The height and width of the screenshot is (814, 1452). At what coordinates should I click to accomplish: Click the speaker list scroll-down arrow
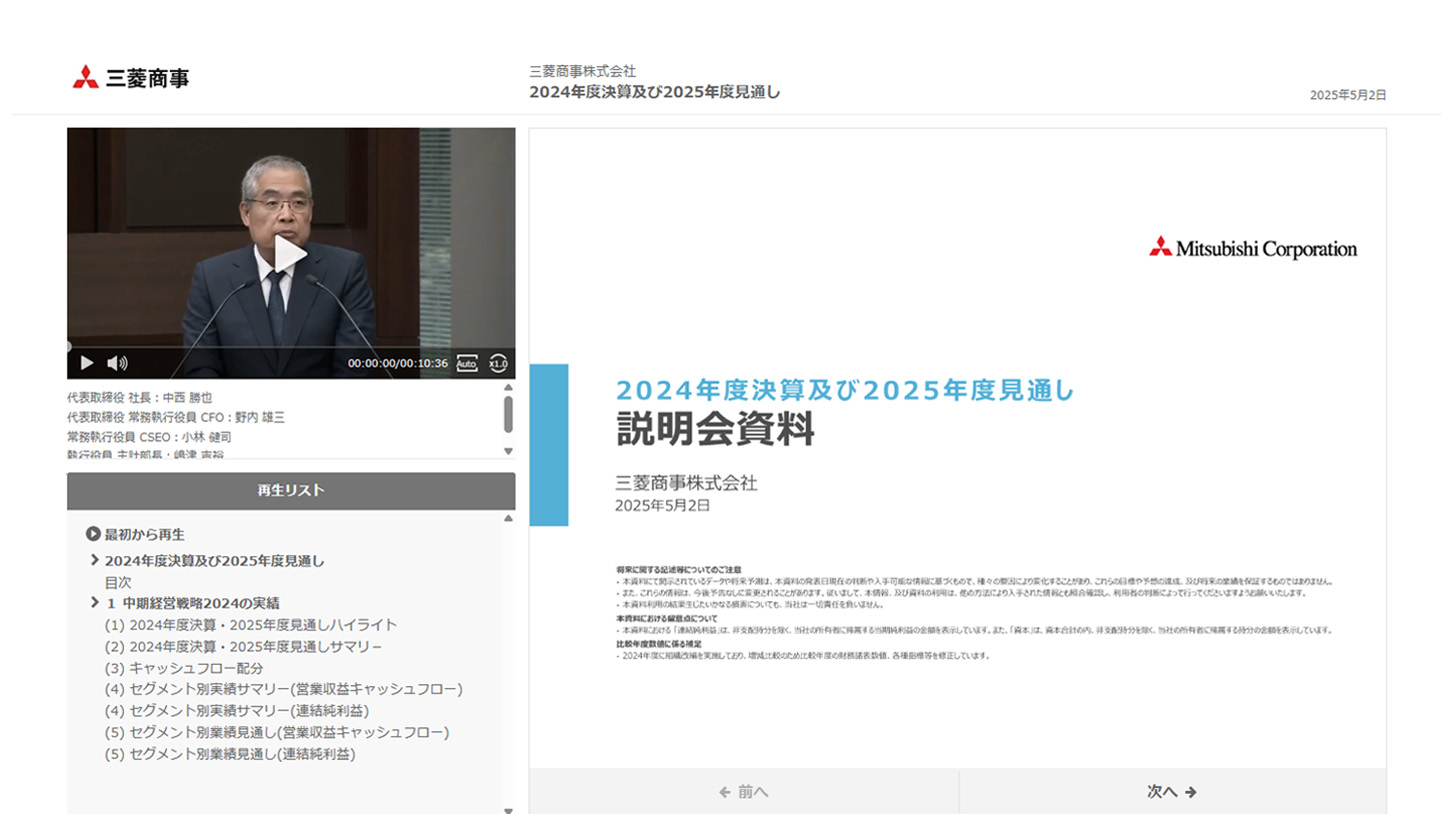point(508,452)
